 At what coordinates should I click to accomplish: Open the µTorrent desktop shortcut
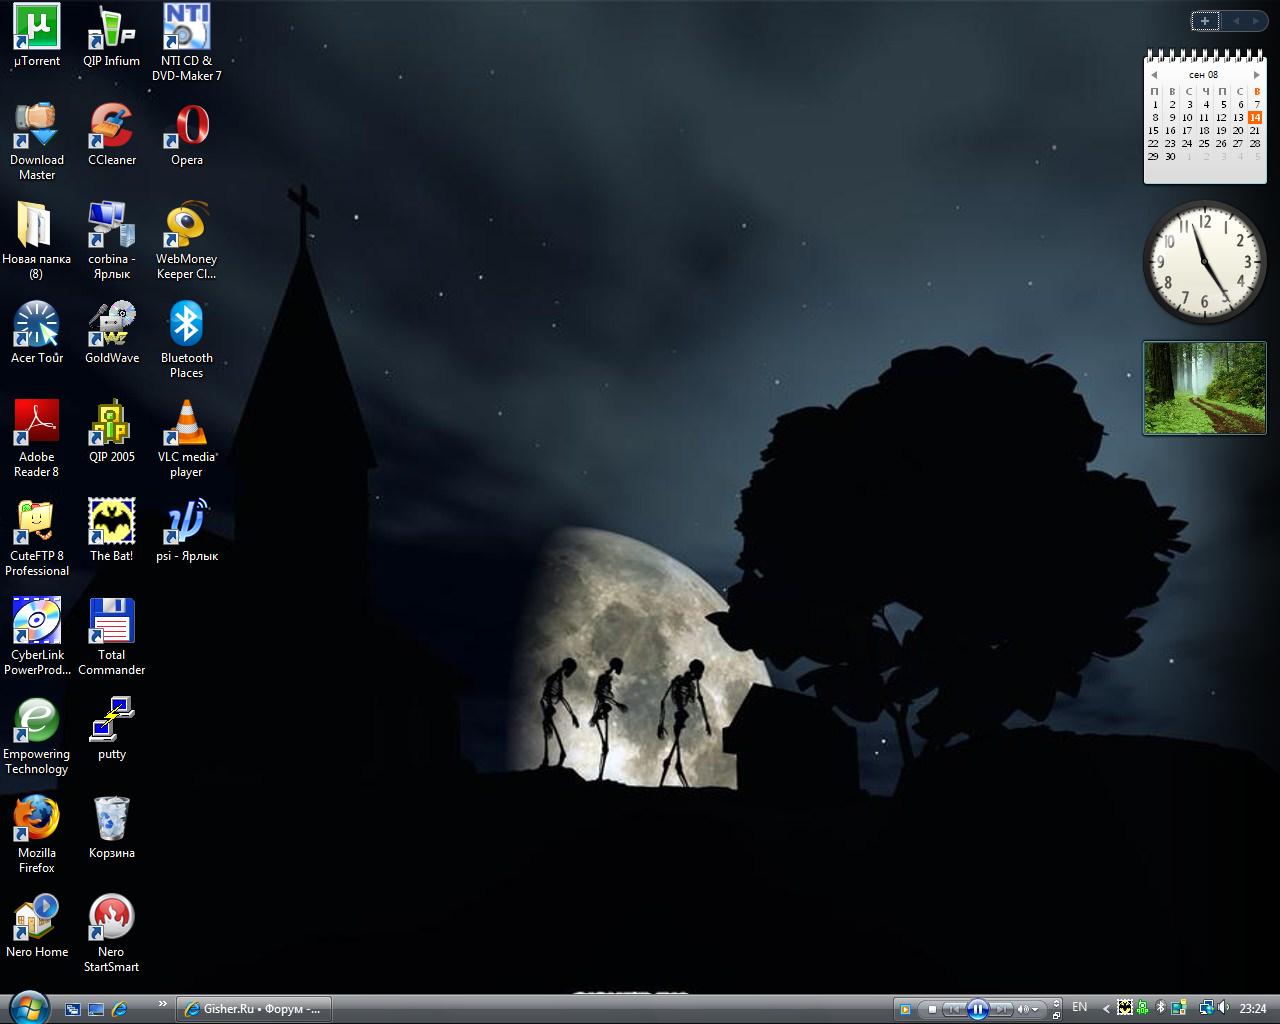click(x=37, y=28)
